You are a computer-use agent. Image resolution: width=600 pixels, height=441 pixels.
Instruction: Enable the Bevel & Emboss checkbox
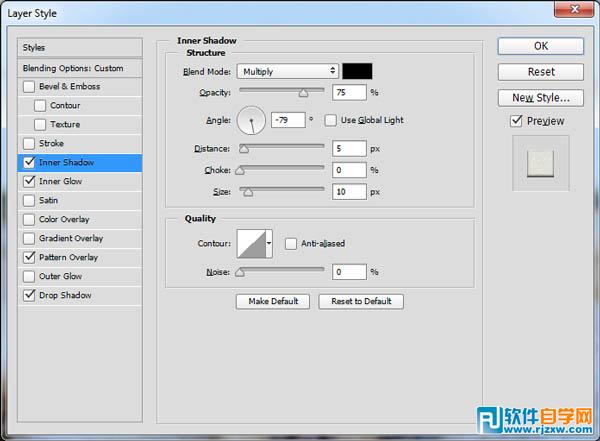tap(28, 87)
